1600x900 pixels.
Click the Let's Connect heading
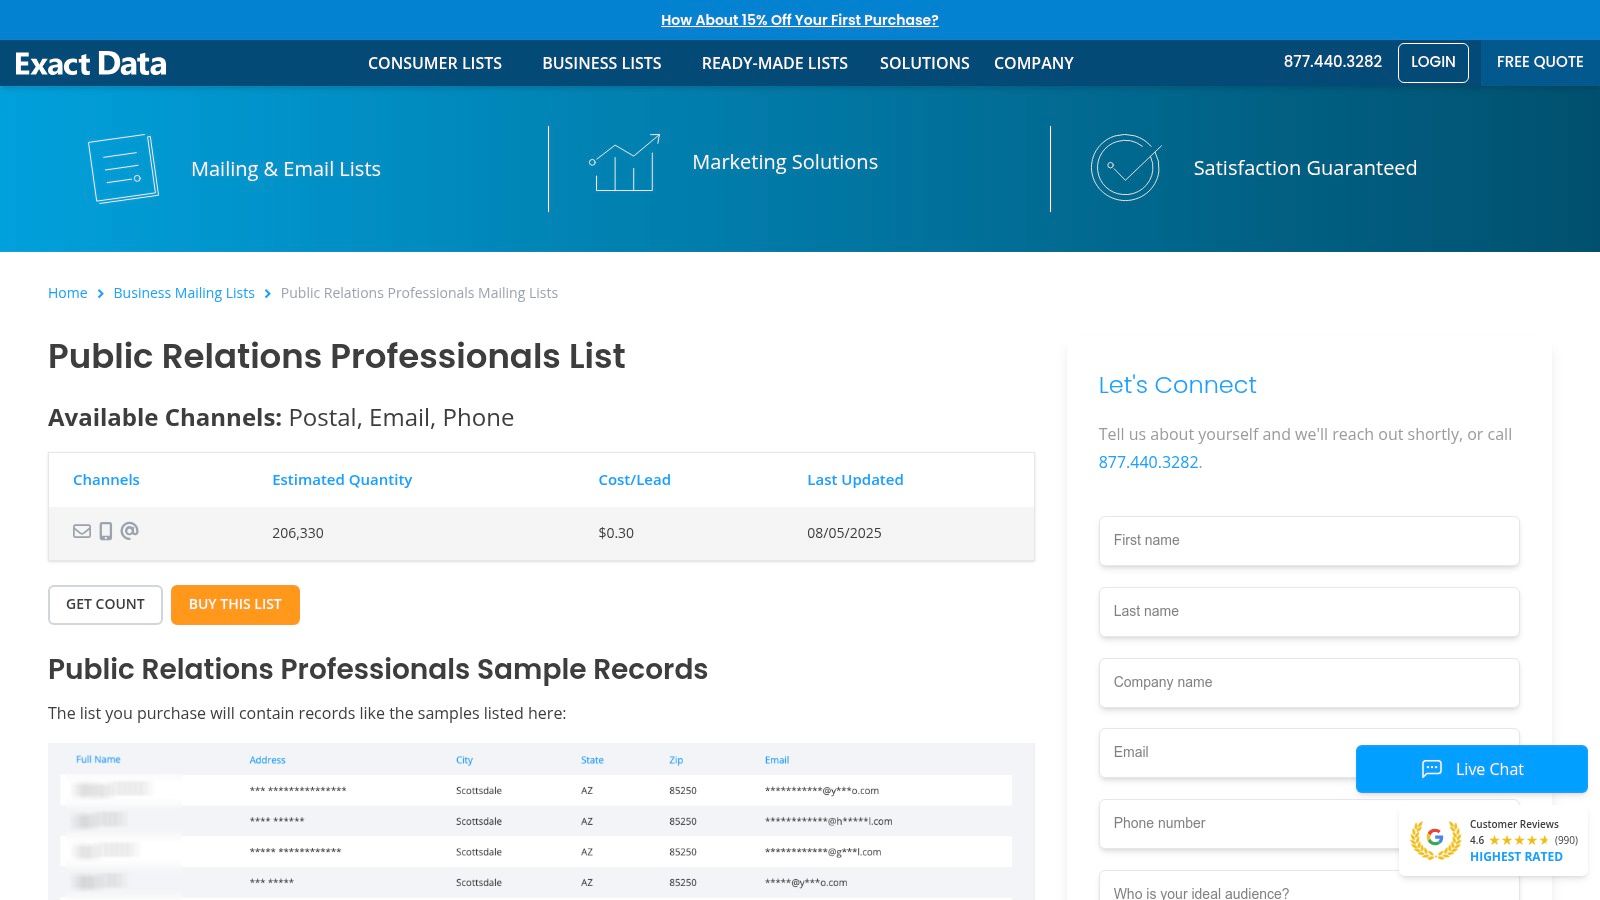[x=1177, y=385]
